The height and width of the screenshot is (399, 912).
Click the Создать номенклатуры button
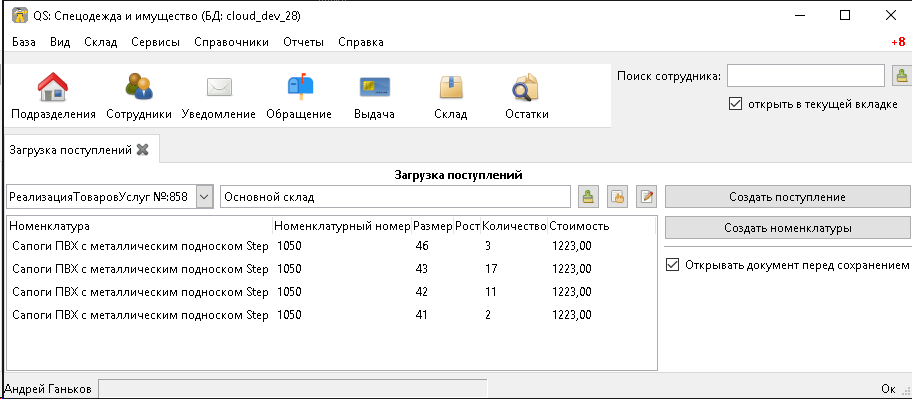[x=788, y=228]
